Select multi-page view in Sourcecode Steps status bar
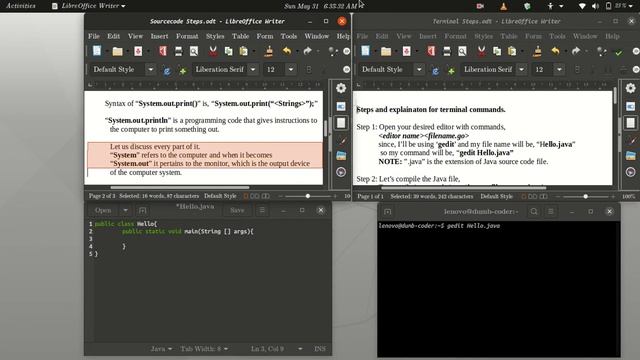 [255, 196]
